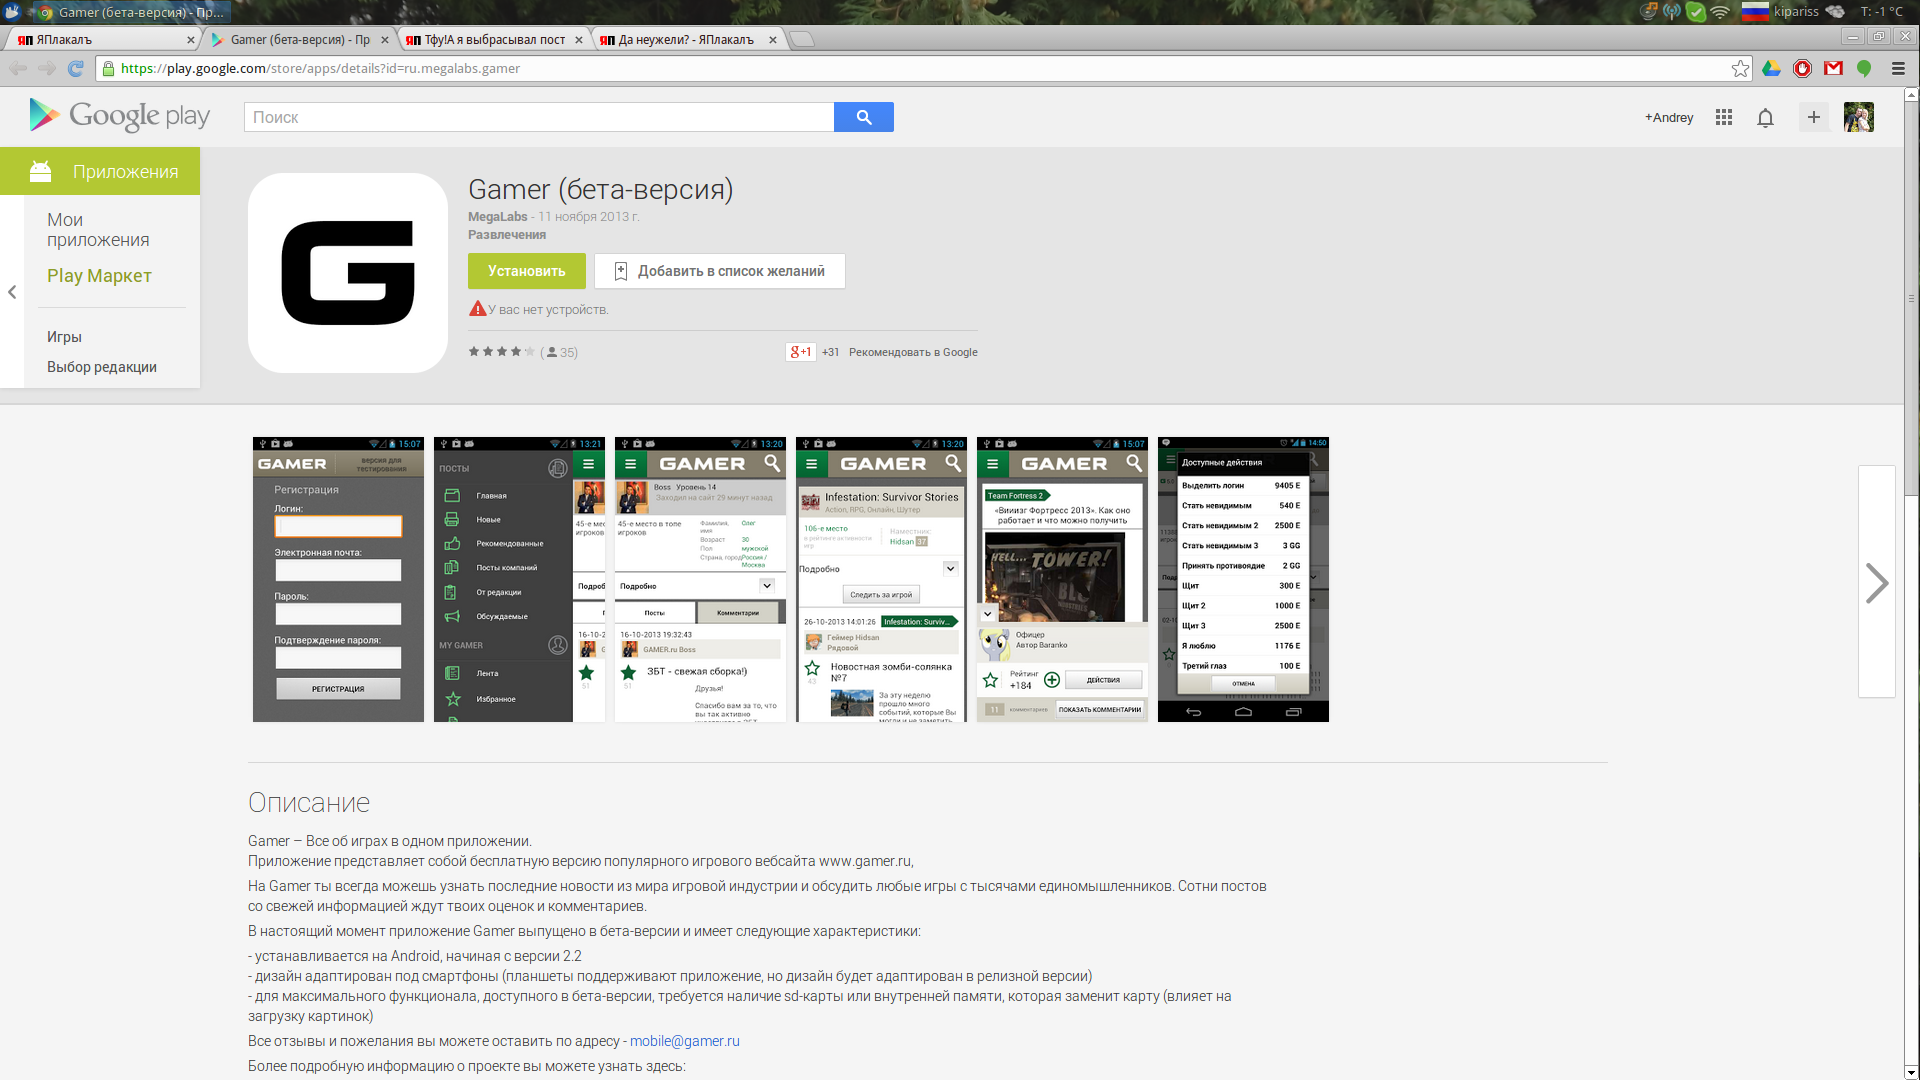
Task: Click the Google Play logo
Action: pyautogui.click(x=120, y=116)
